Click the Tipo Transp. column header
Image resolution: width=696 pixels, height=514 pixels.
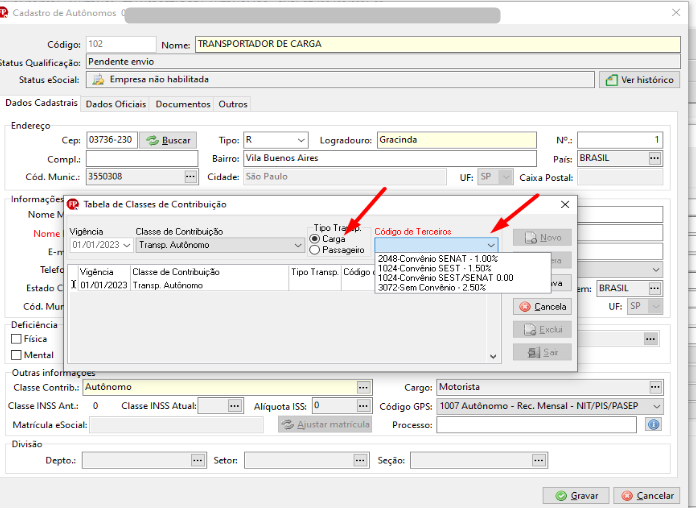(x=315, y=272)
